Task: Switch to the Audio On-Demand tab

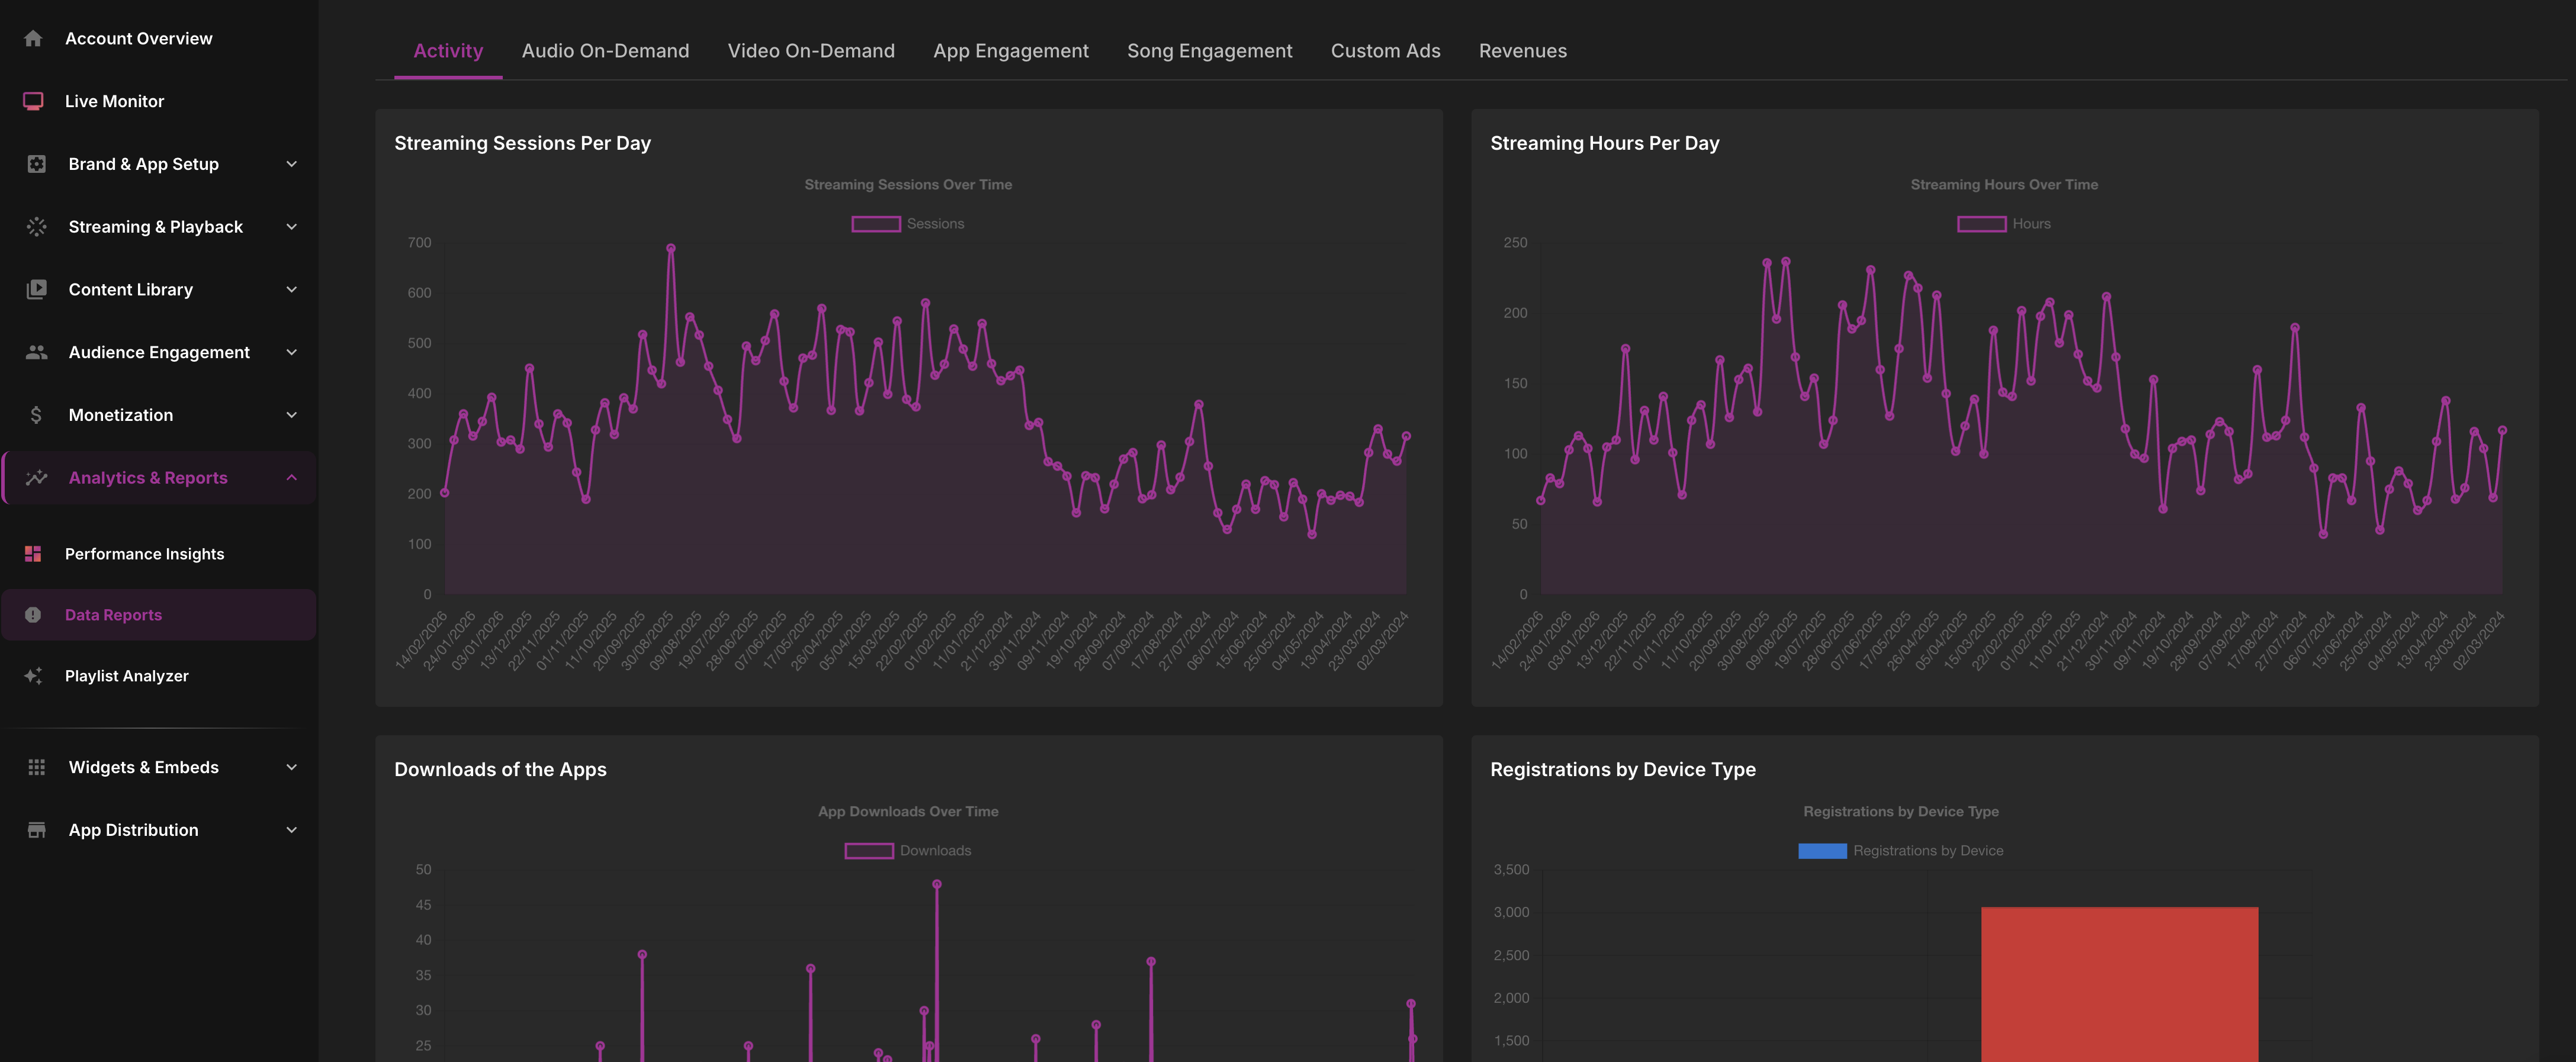Action: [x=605, y=51]
